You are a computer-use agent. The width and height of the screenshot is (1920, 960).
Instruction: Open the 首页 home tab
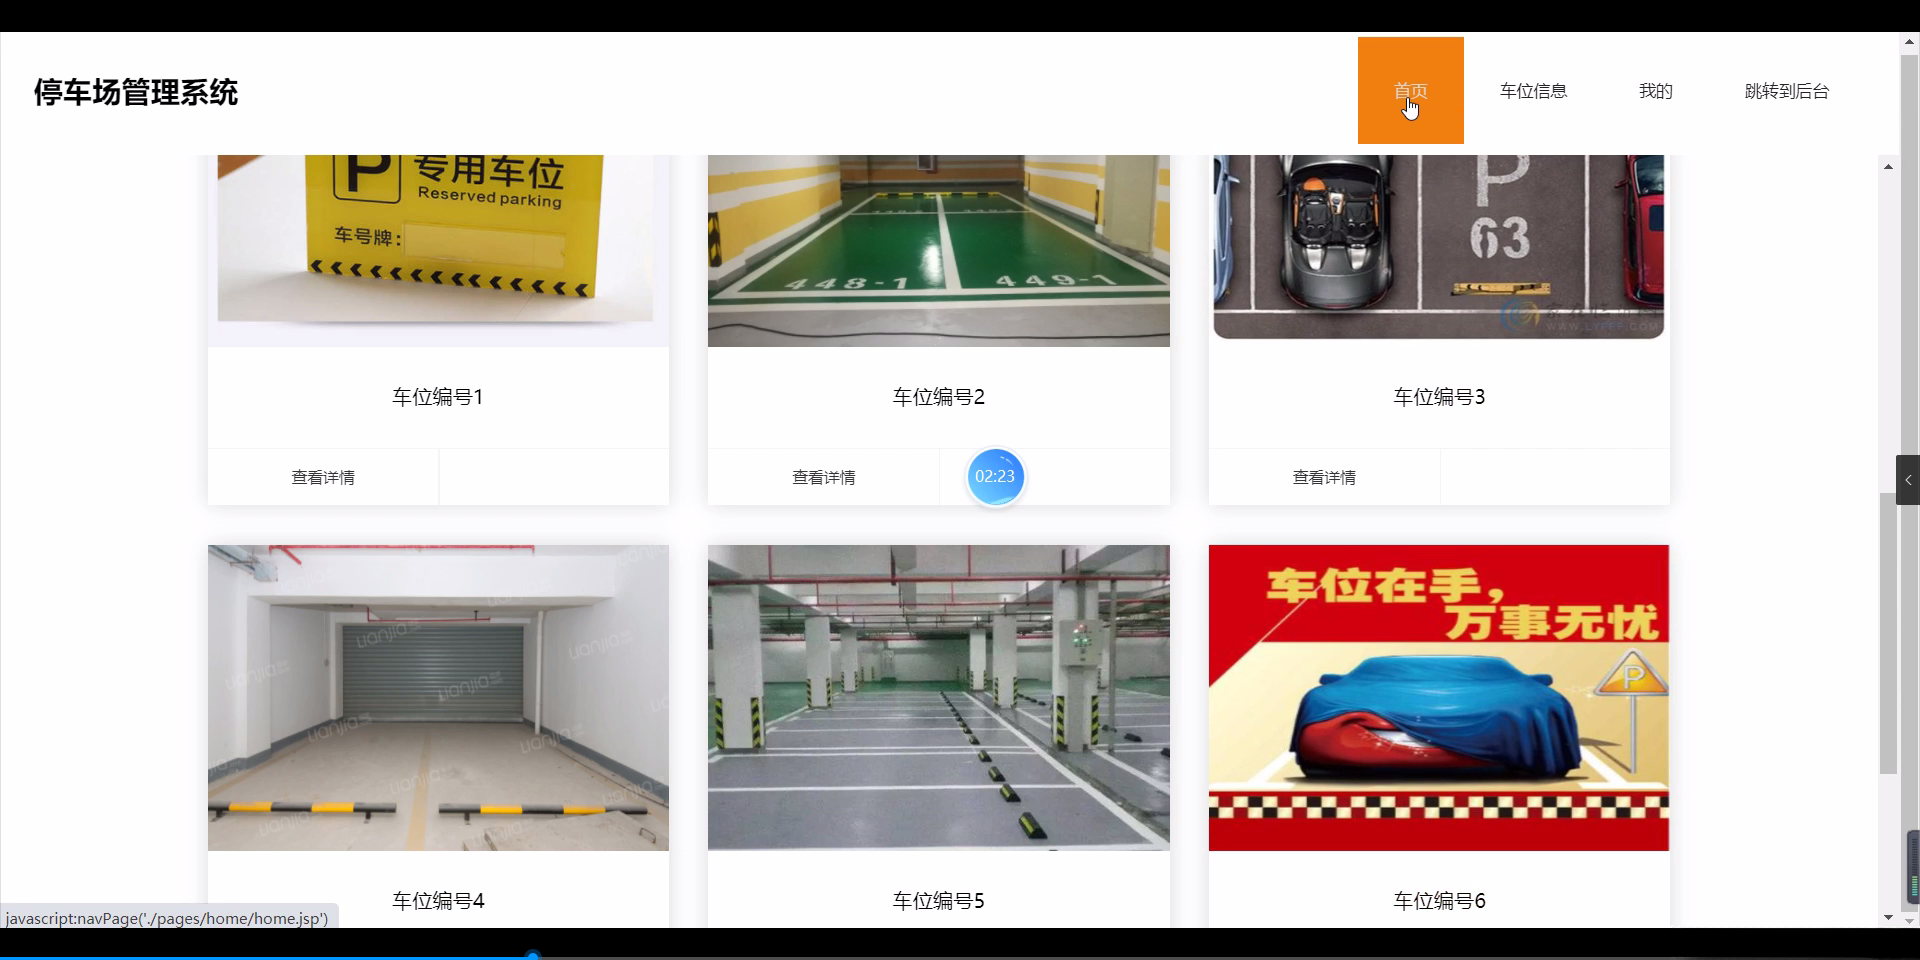point(1410,90)
